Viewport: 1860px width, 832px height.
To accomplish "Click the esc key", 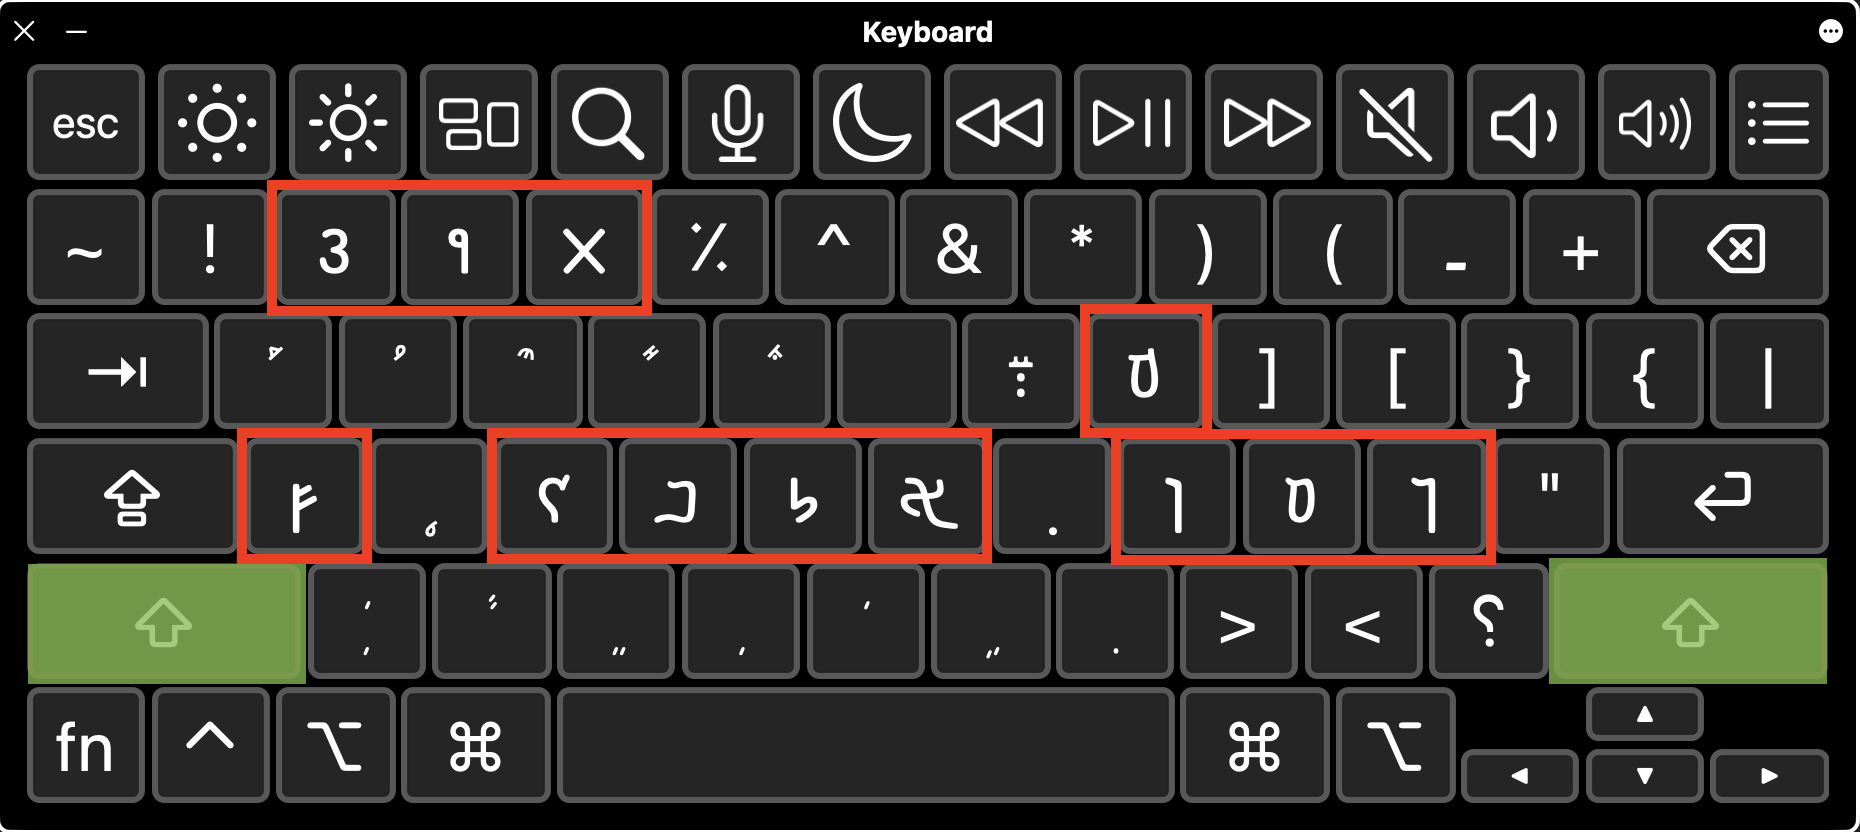I will [86, 123].
